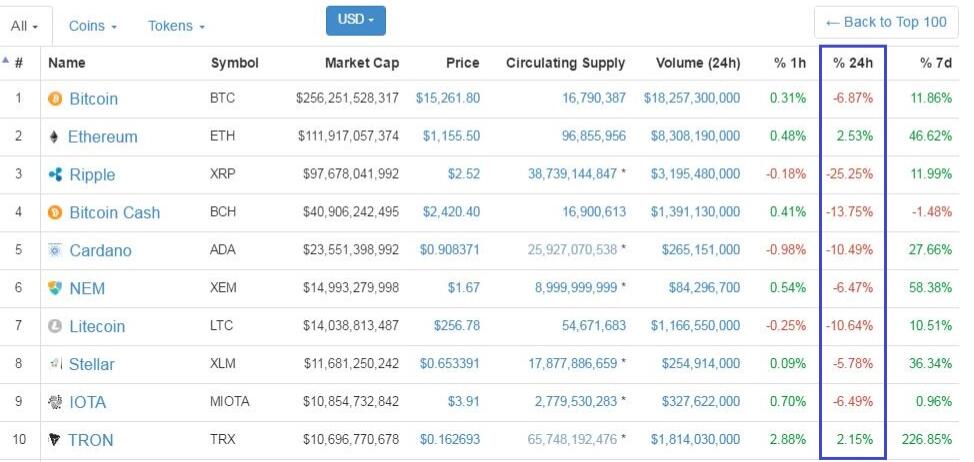Click the Bitcoin Cash logo icon

56,213
